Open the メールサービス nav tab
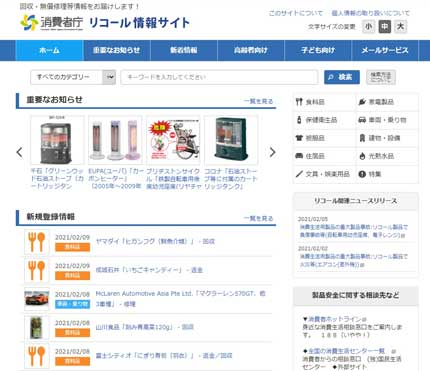The image size is (430, 371). [x=385, y=50]
